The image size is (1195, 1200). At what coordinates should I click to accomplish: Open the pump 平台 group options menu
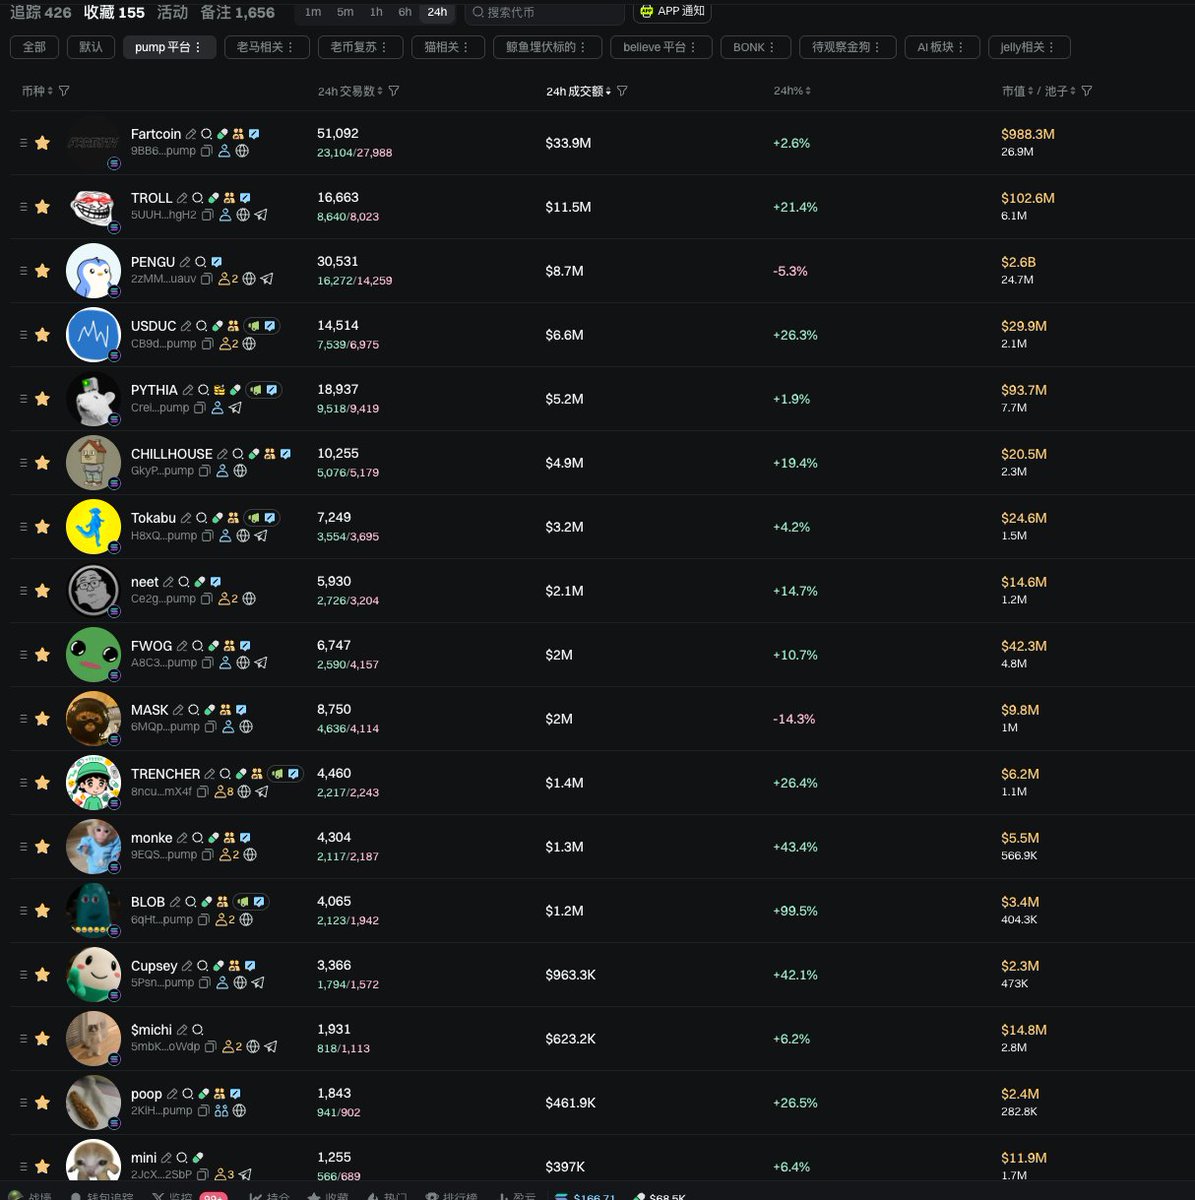198,47
